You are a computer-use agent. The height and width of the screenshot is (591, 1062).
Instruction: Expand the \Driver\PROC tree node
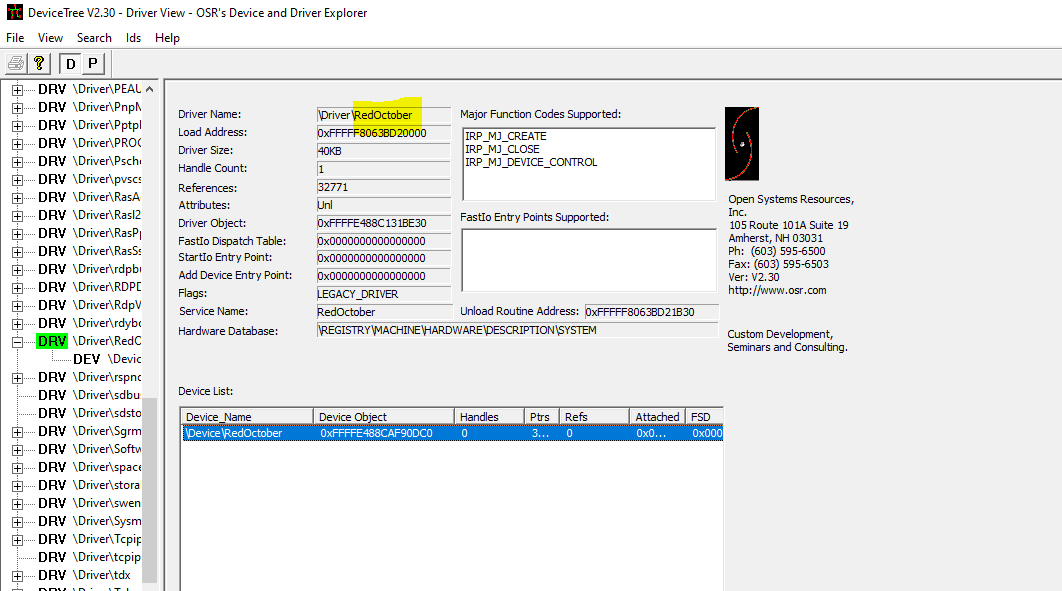pyautogui.click(x=18, y=144)
